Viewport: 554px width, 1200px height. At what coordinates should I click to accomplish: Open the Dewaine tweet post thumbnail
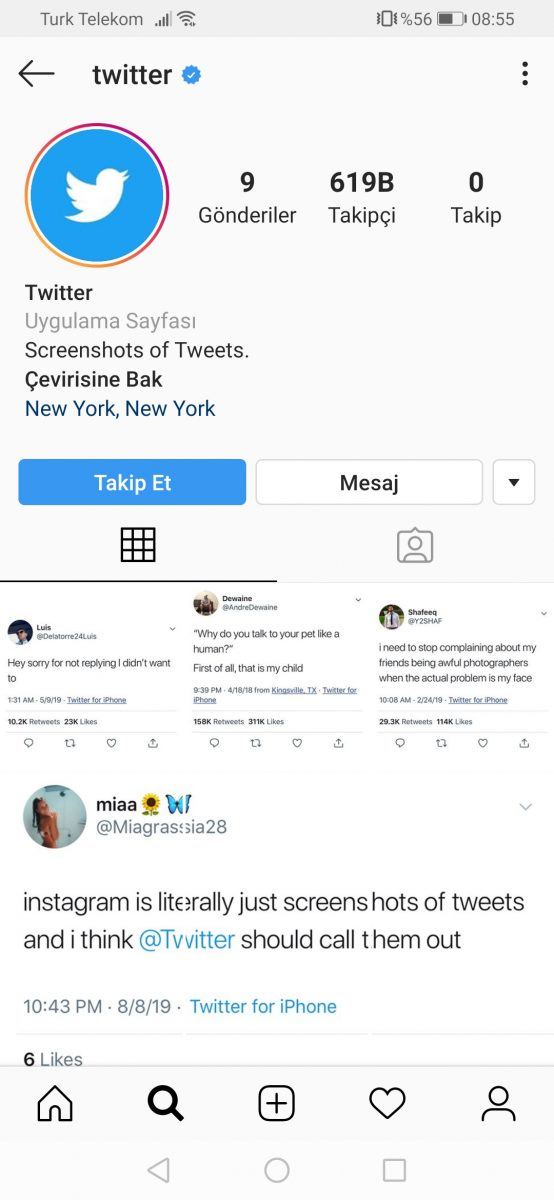pos(277,675)
